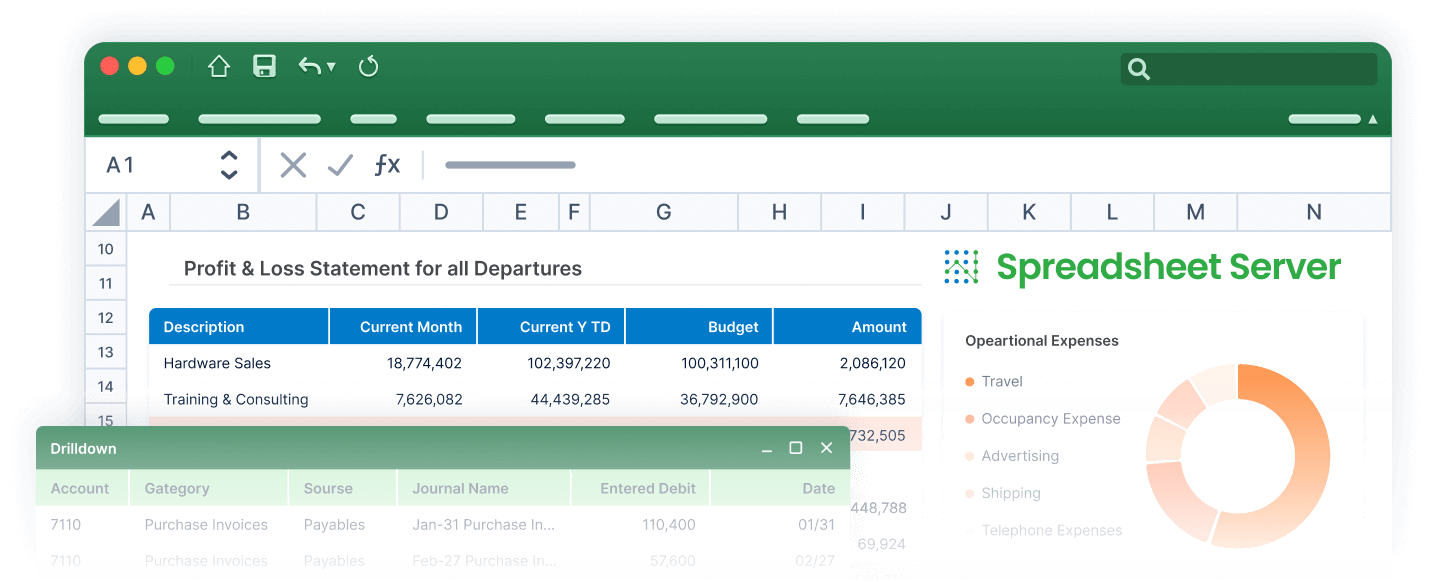This screenshot has width=1440, height=582.
Task: Open the Insert Function (fx) icon
Action: point(387,165)
